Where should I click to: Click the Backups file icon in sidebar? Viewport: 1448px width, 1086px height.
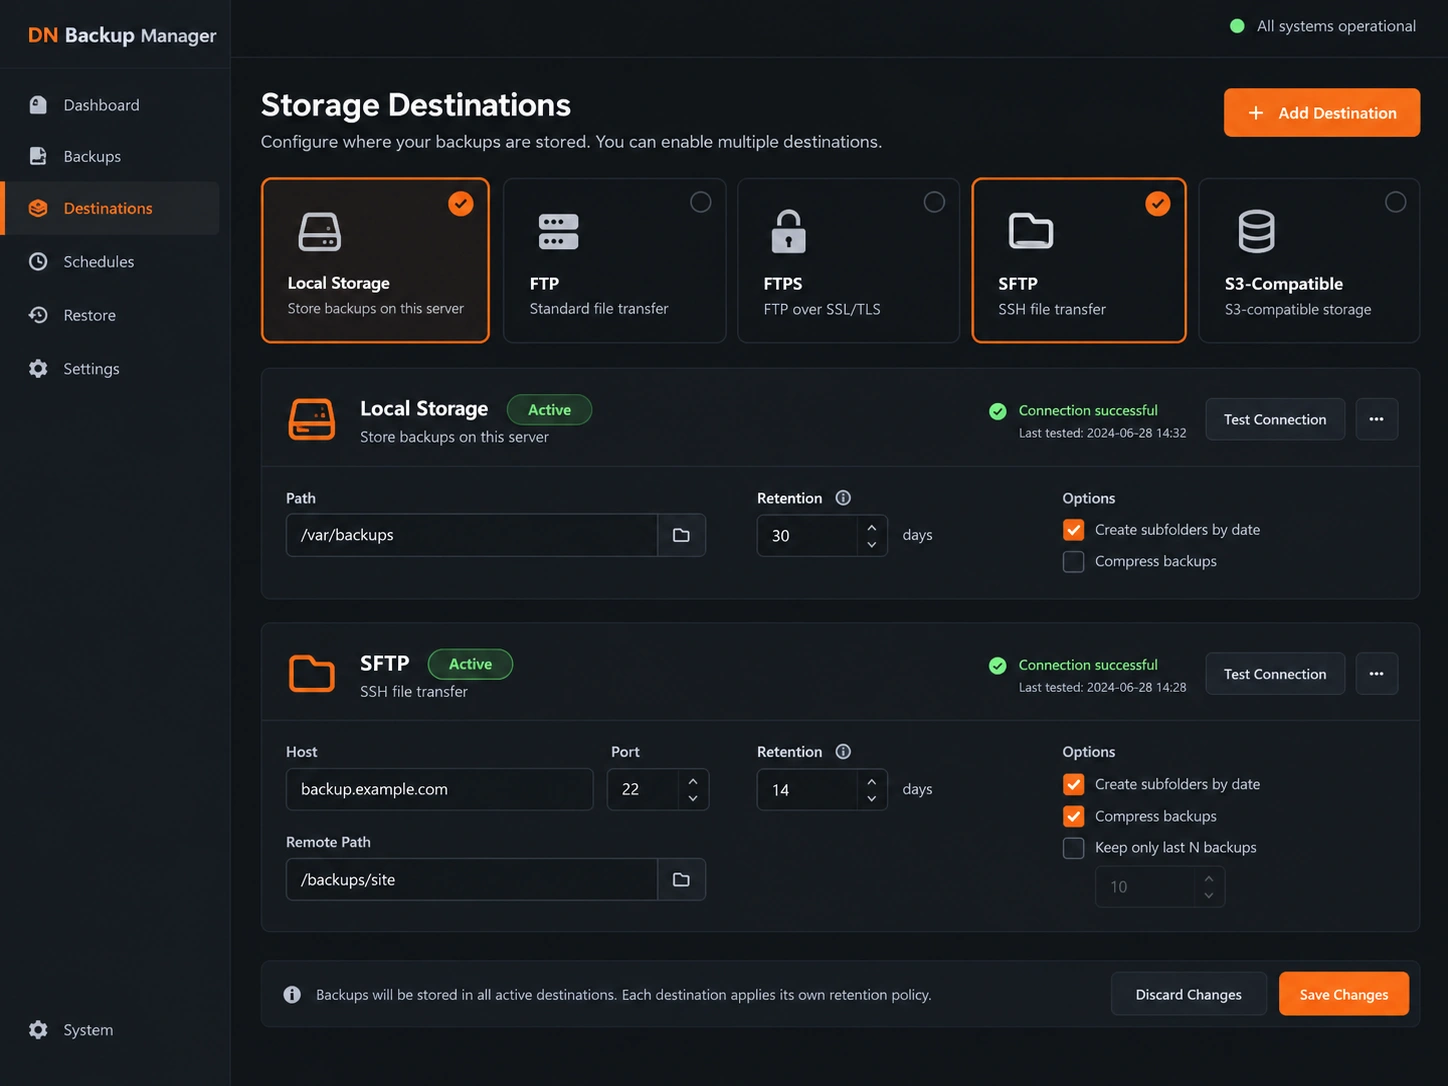(38, 156)
